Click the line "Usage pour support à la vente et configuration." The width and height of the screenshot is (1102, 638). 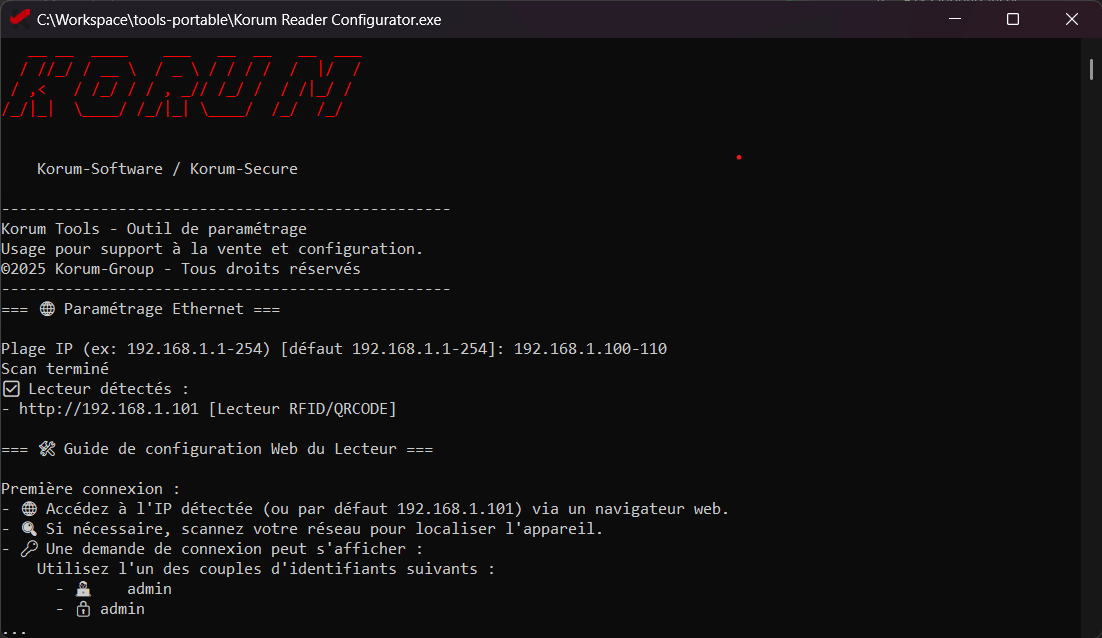212,249
